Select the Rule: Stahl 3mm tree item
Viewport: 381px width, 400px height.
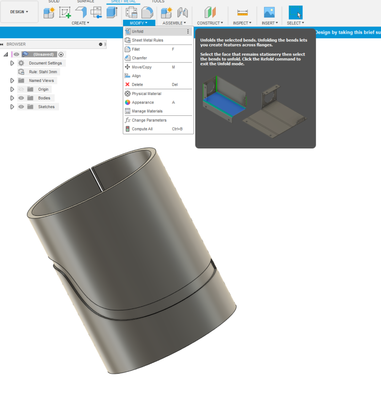pos(43,72)
